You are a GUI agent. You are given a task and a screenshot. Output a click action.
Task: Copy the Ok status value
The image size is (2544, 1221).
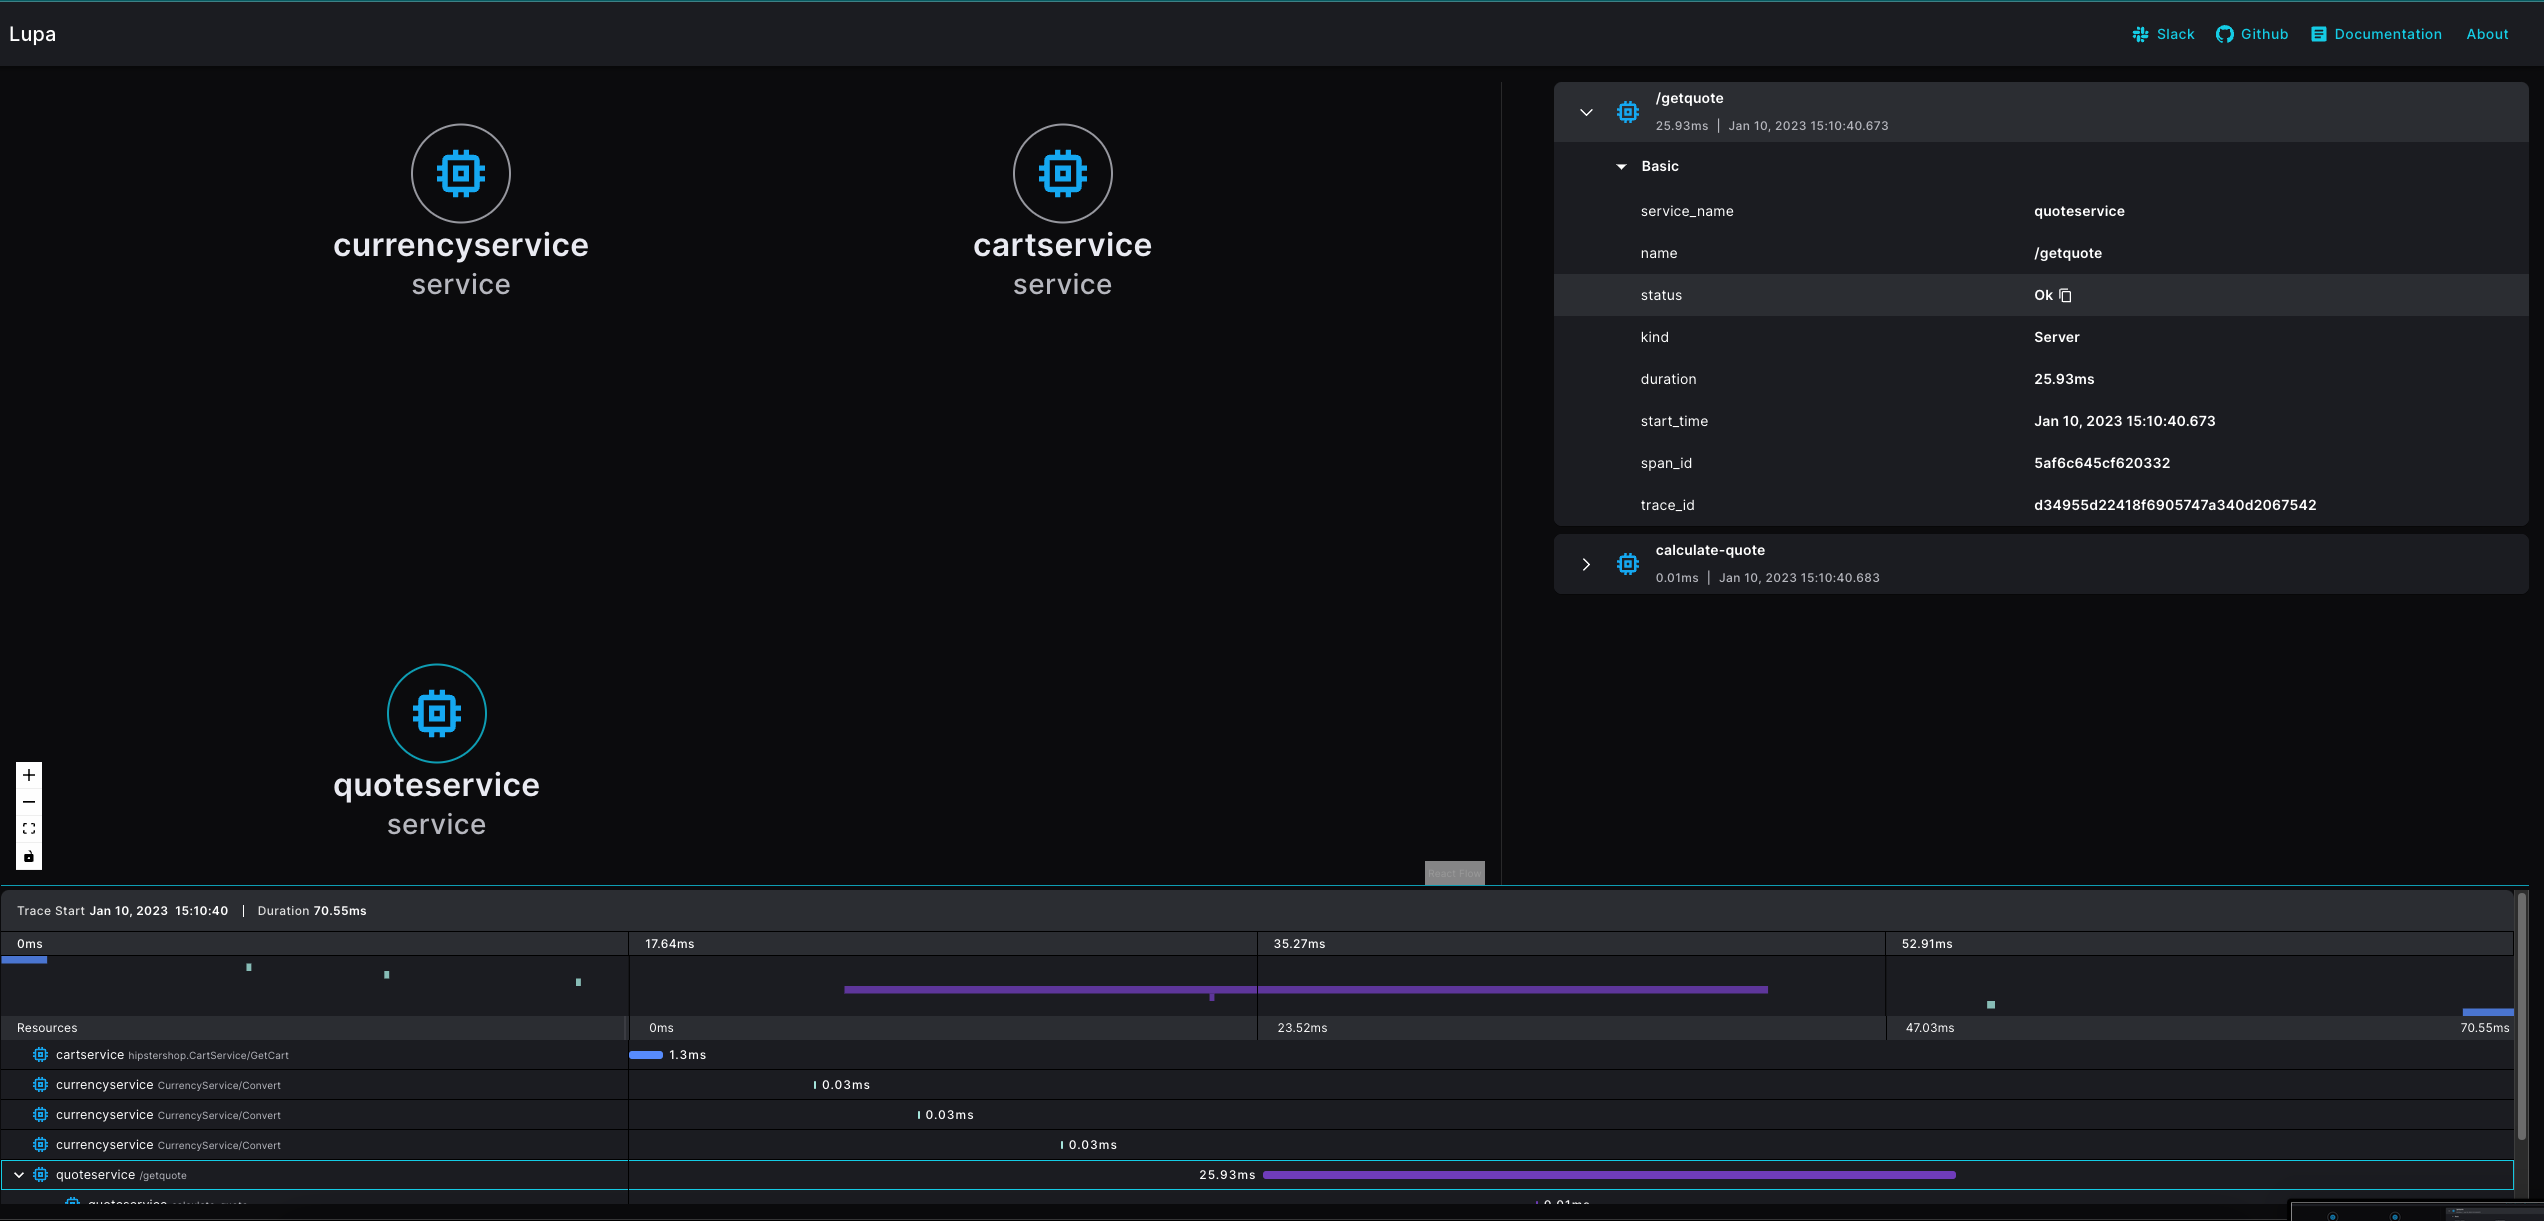tap(2065, 295)
